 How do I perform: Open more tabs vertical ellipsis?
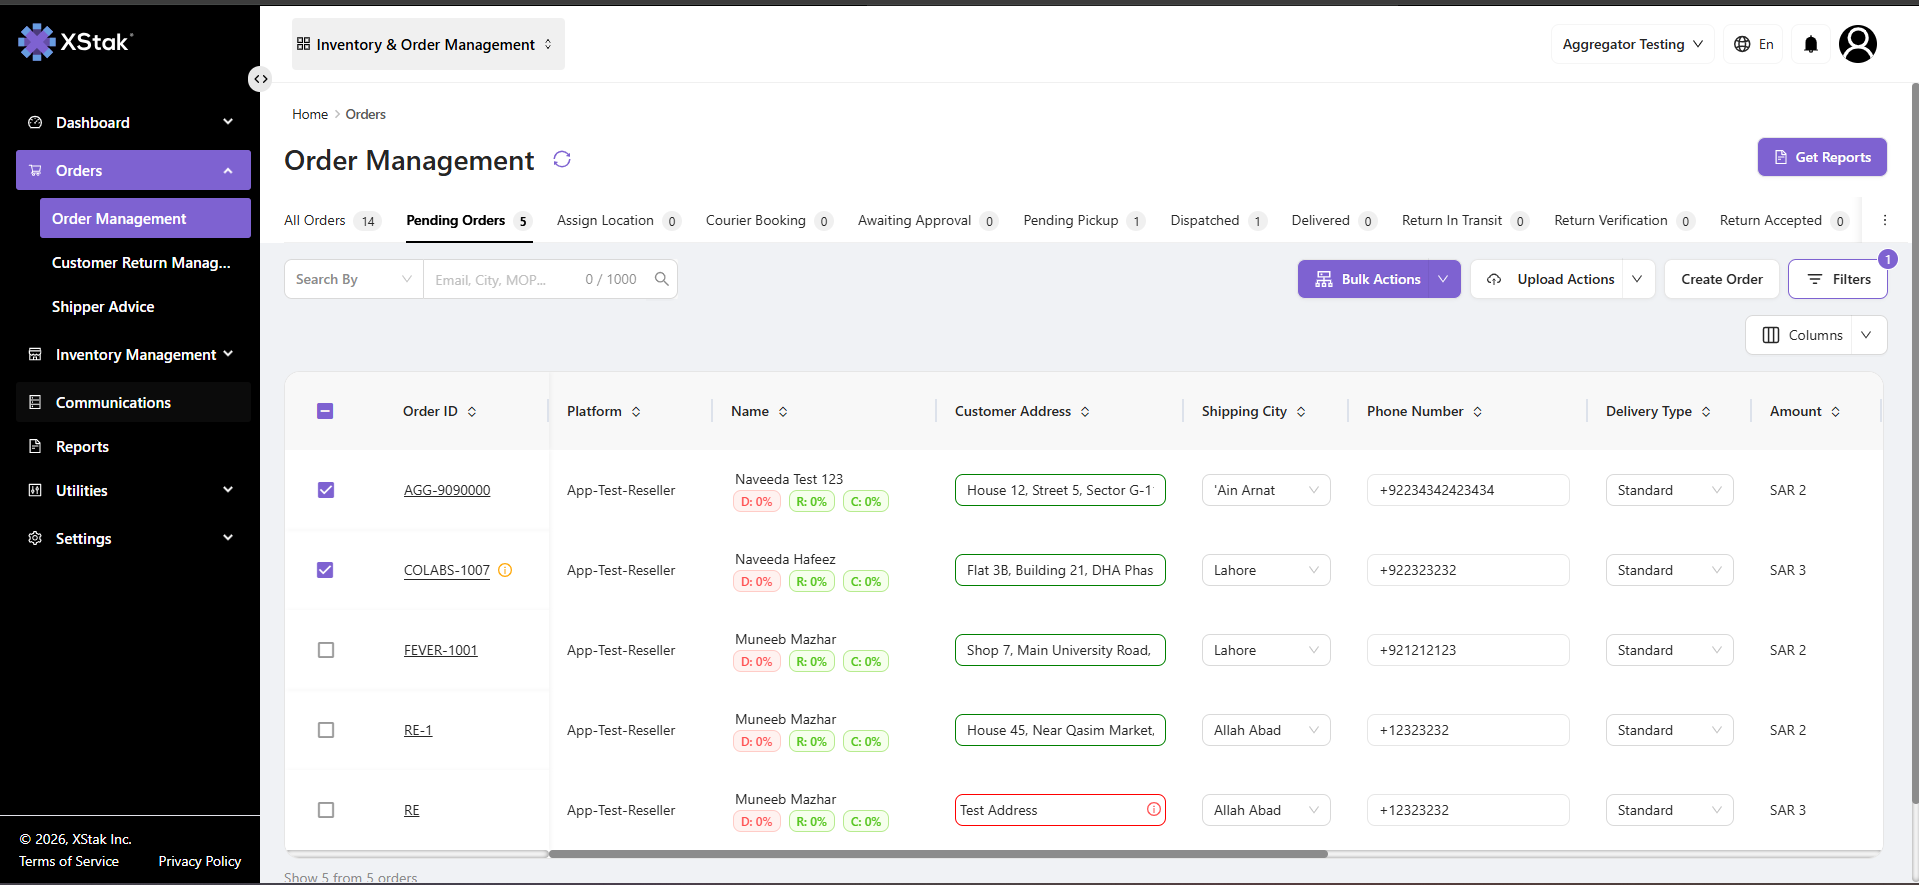(1885, 220)
